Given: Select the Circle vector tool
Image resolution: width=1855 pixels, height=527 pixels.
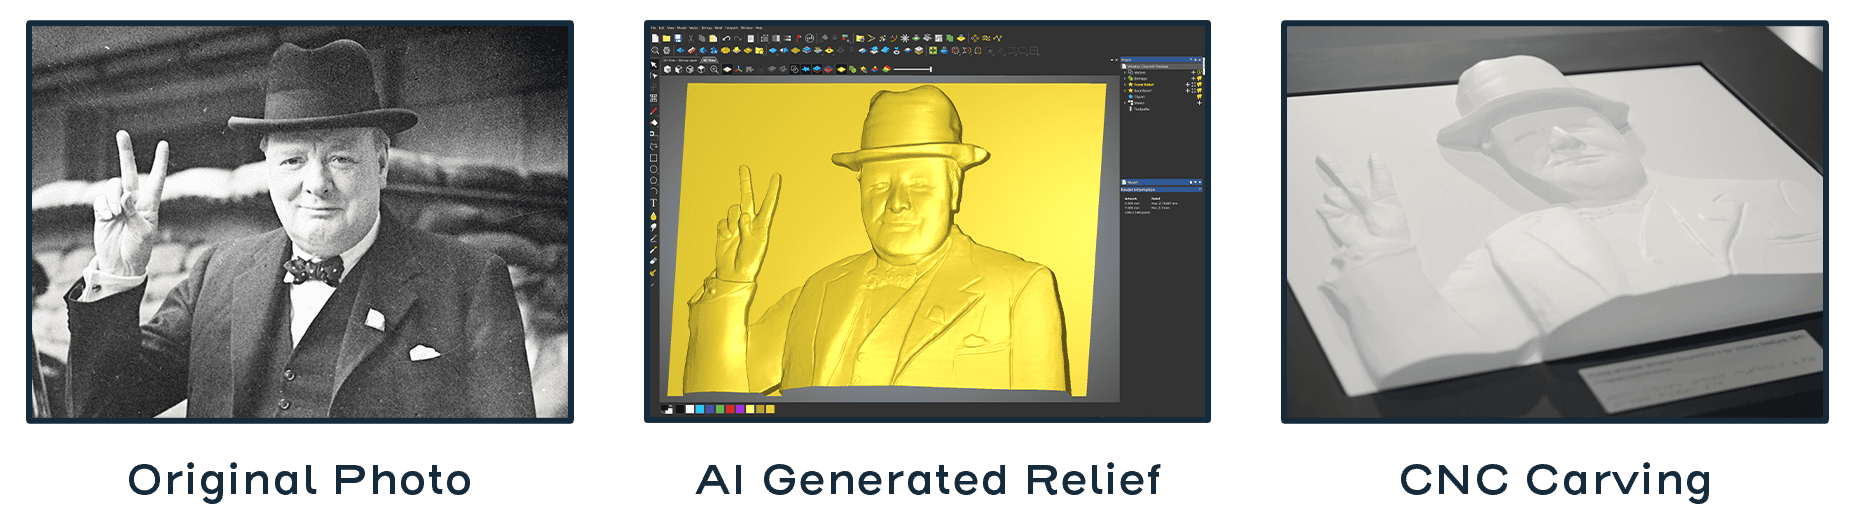Looking at the screenshot, I should (x=654, y=168).
